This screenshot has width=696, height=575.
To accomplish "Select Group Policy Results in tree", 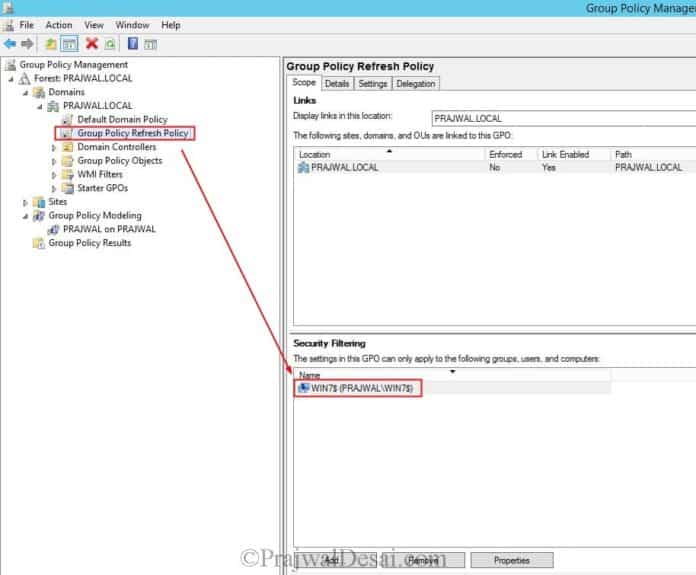I will (x=90, y=243).
